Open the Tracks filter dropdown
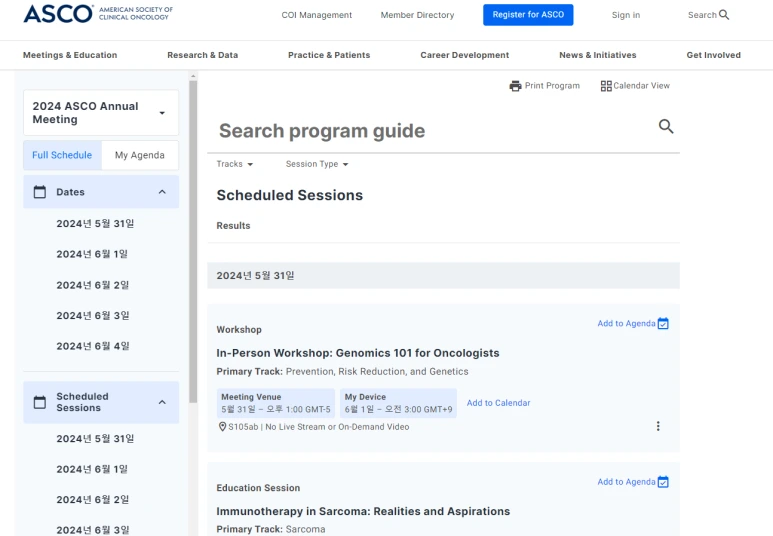This screenshot has height=536, width=773. pos(235,164)
